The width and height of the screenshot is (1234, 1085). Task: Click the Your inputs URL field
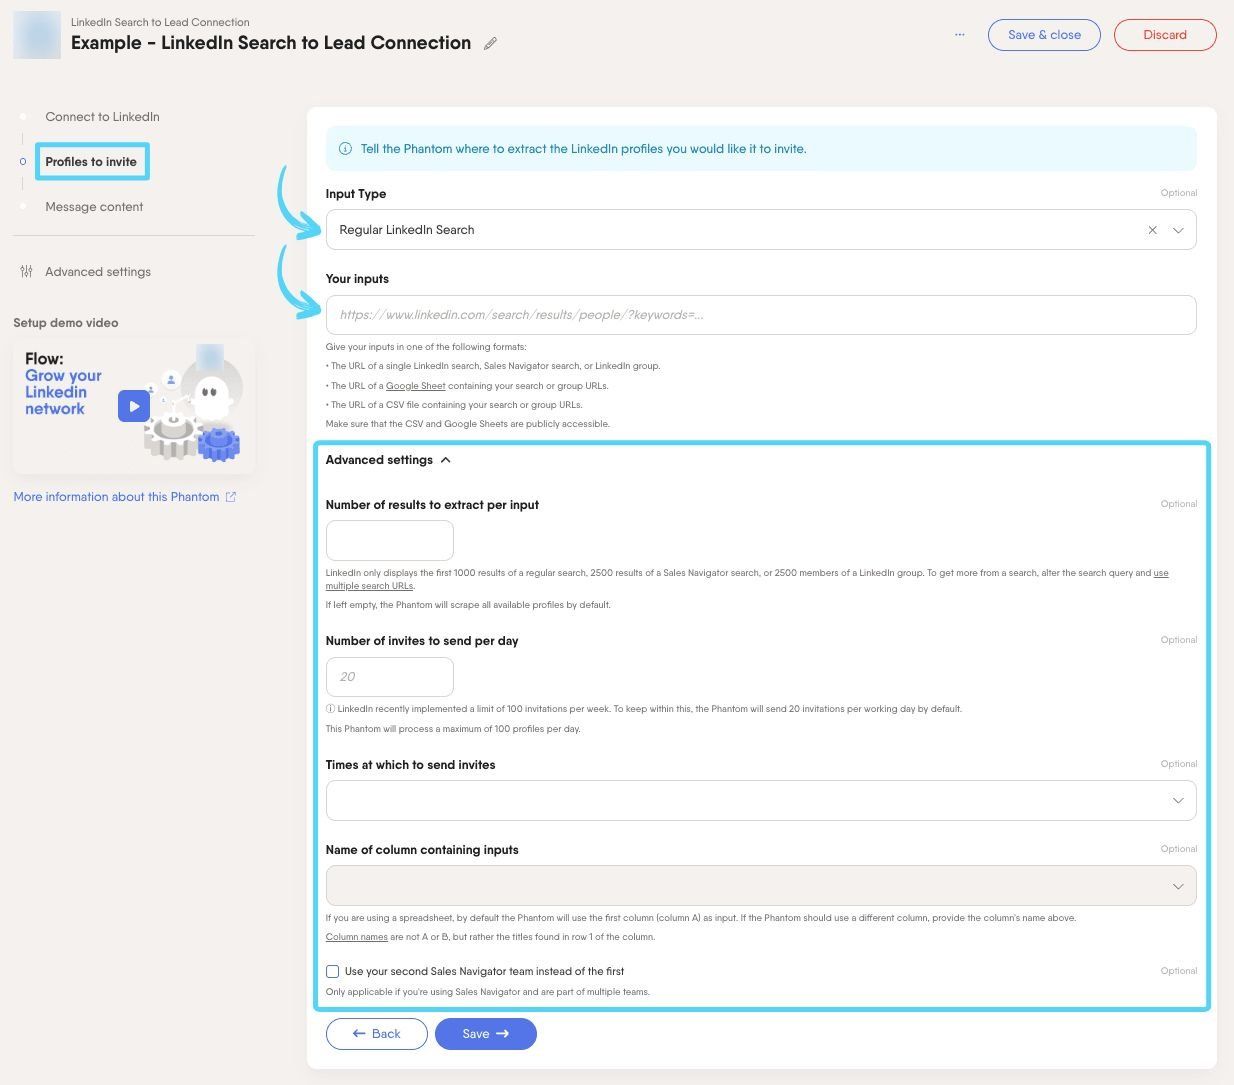pyautogui.click(x=761, y=315)
